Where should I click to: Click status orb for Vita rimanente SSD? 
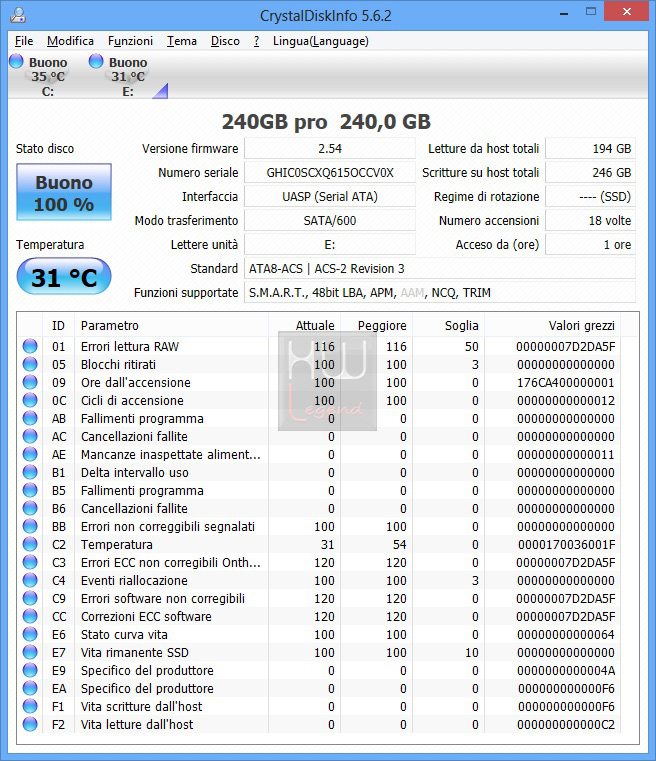[x=30, y=652]
